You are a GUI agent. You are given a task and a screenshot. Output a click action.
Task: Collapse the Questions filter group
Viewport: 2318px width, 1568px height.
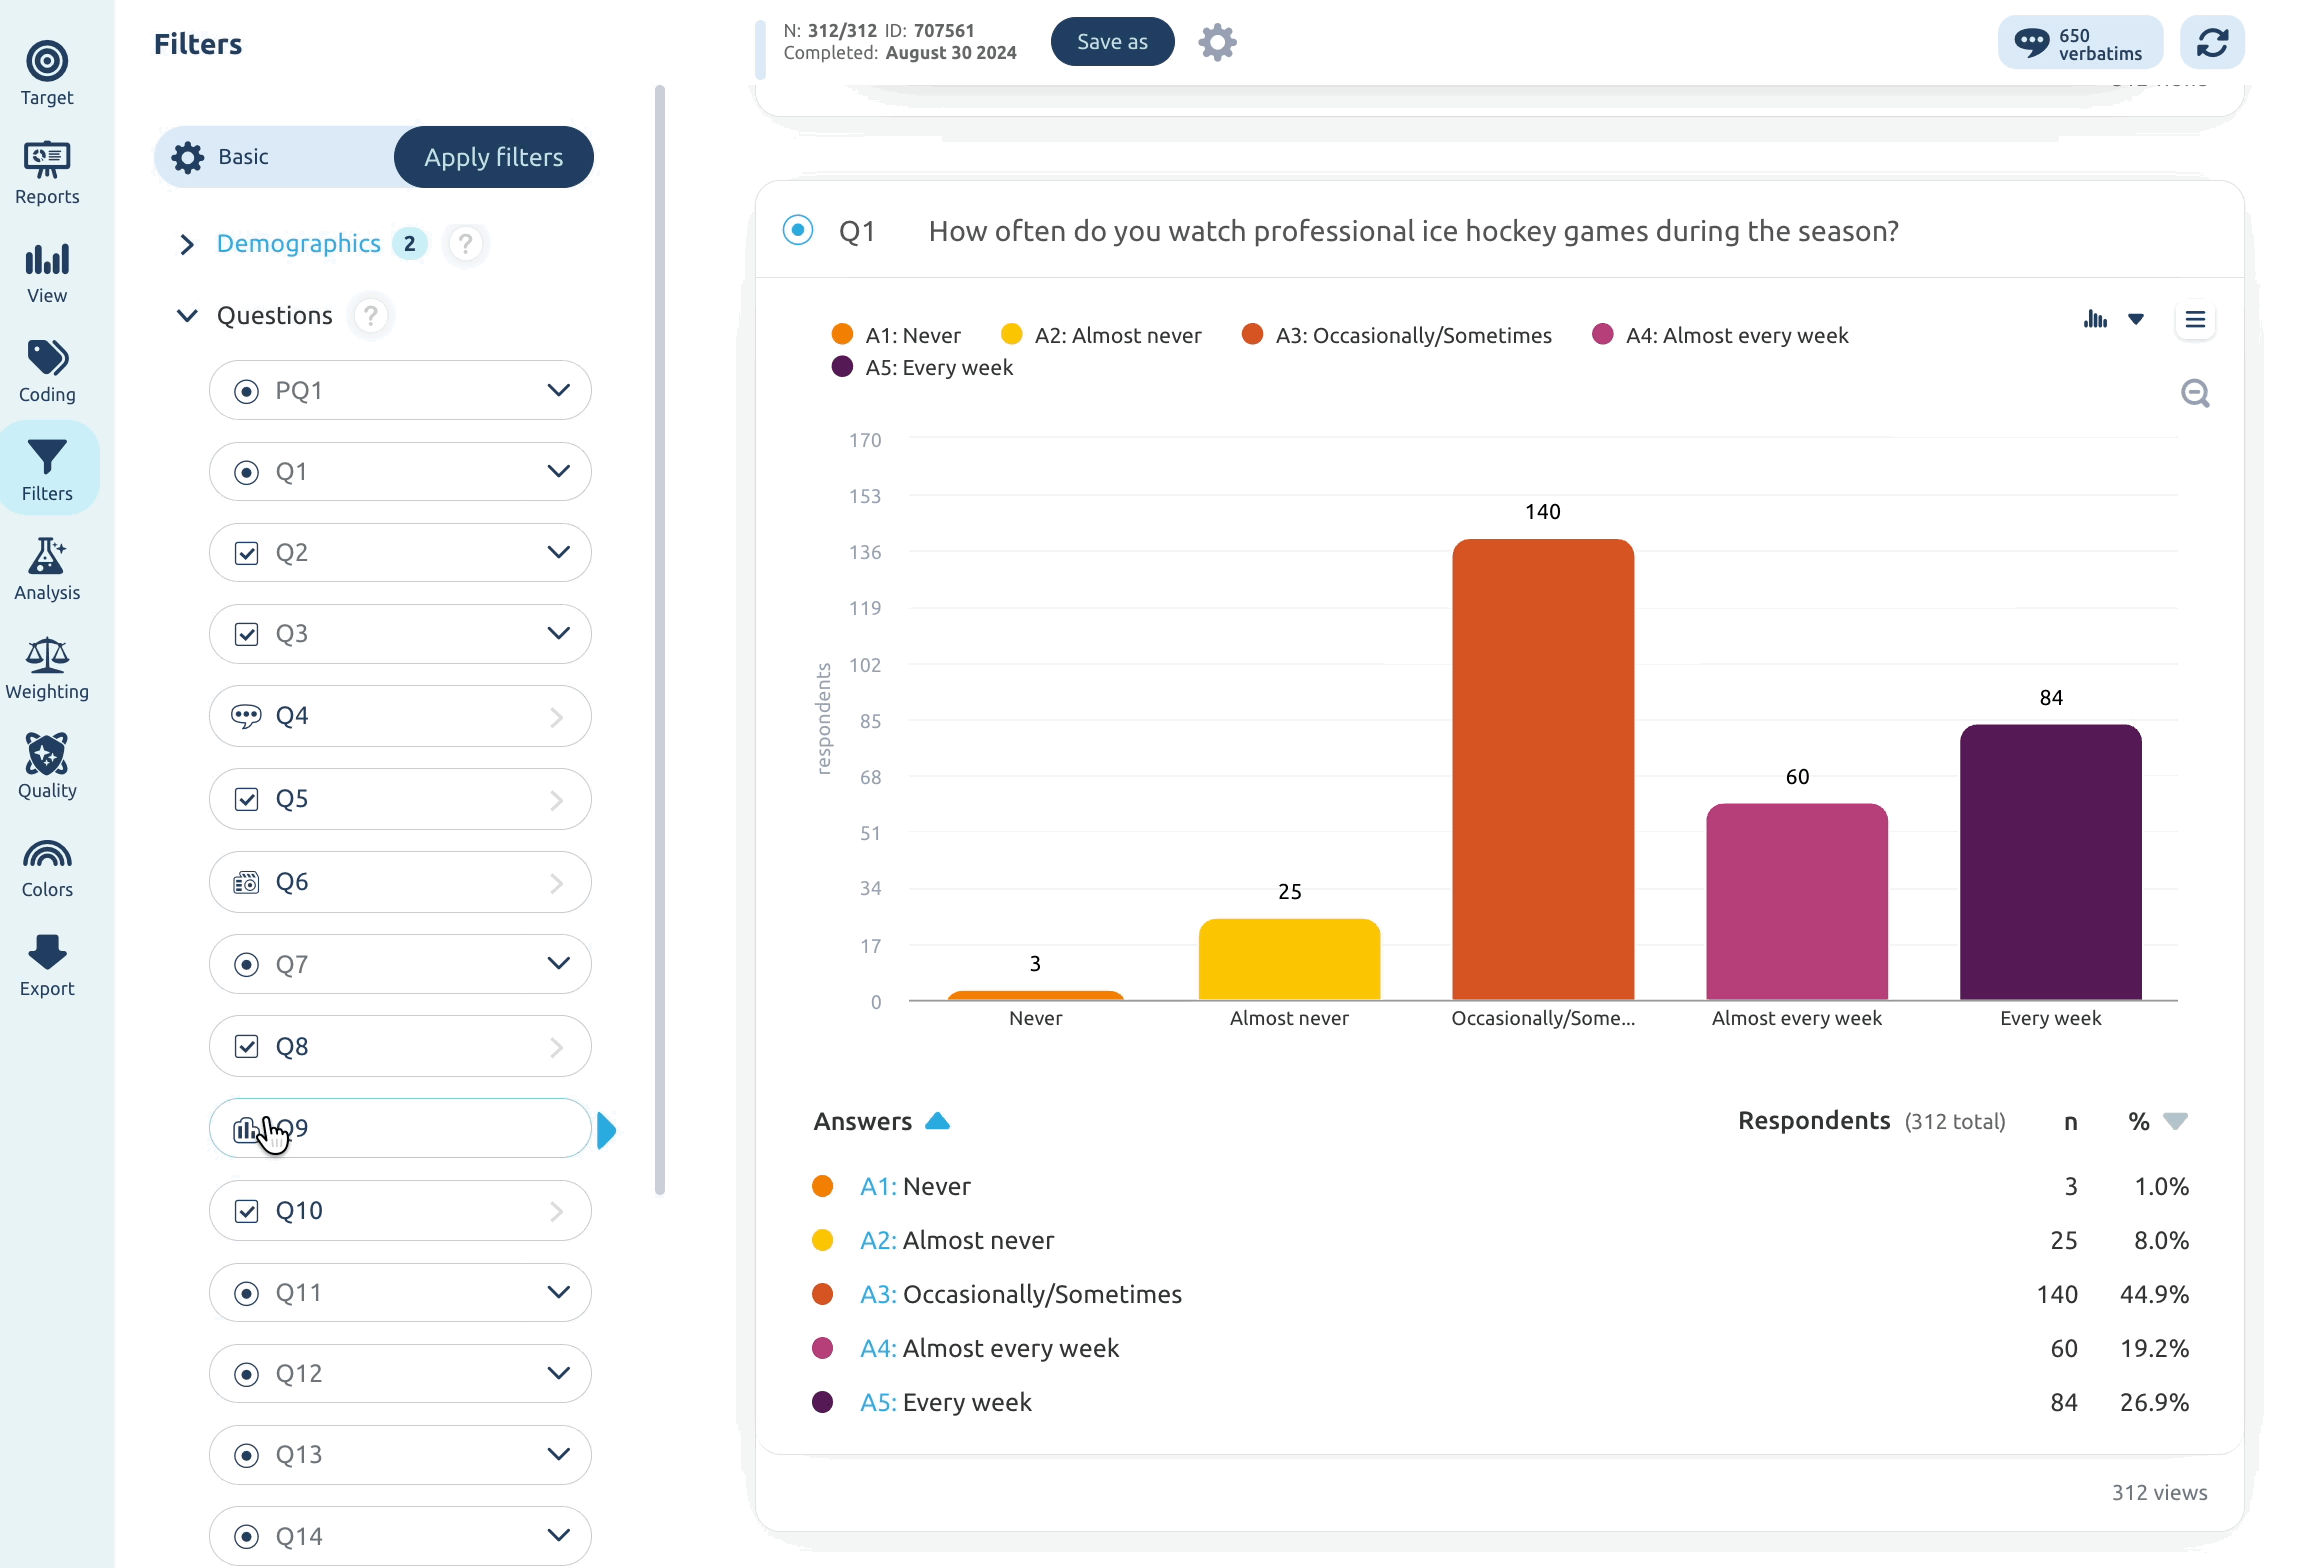click(186, 316)
